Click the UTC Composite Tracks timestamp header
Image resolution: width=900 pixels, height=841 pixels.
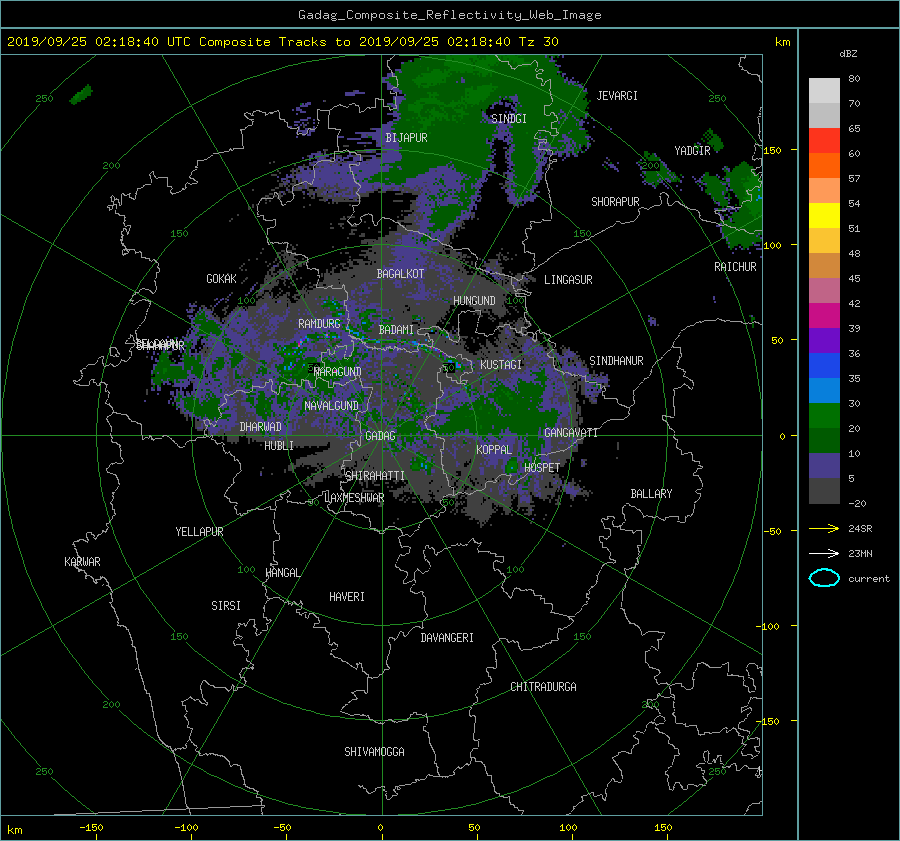pos(282,42)
